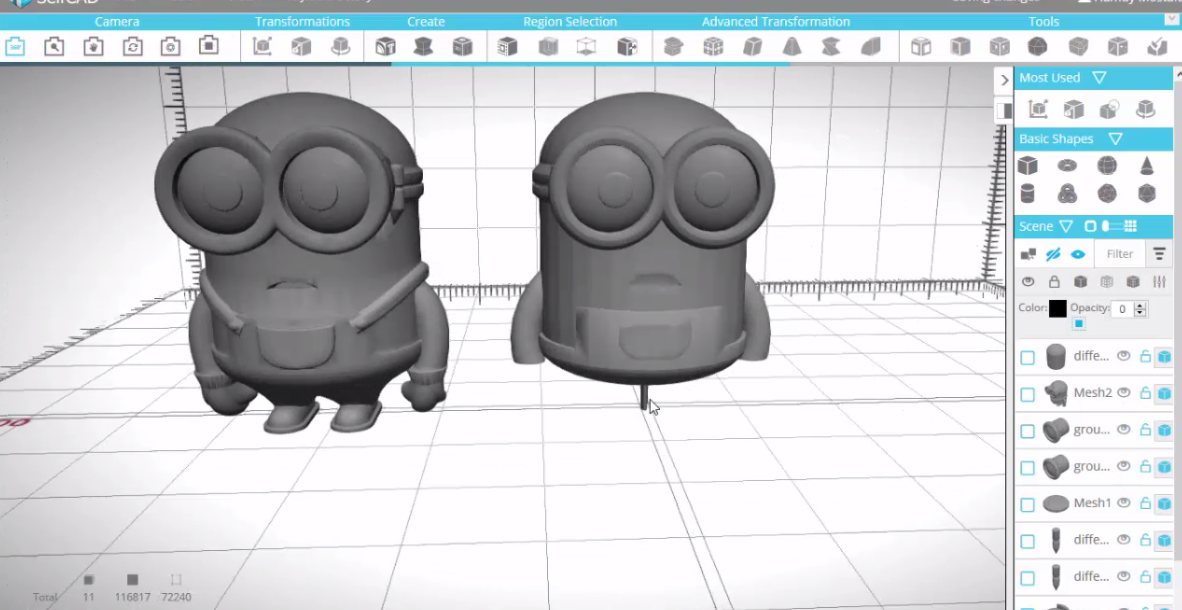Toggle the blue eye icon beside Filter
Viewport: 1182px width, 610px height.
click(1078, 254)
